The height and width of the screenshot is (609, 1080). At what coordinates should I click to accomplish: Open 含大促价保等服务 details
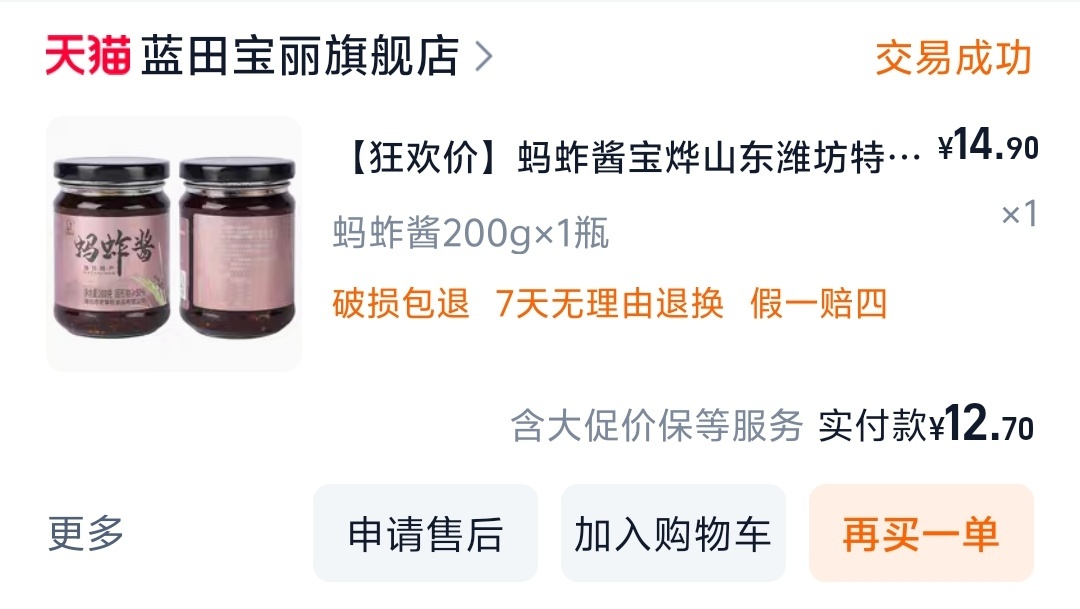(x=656, y=425)
